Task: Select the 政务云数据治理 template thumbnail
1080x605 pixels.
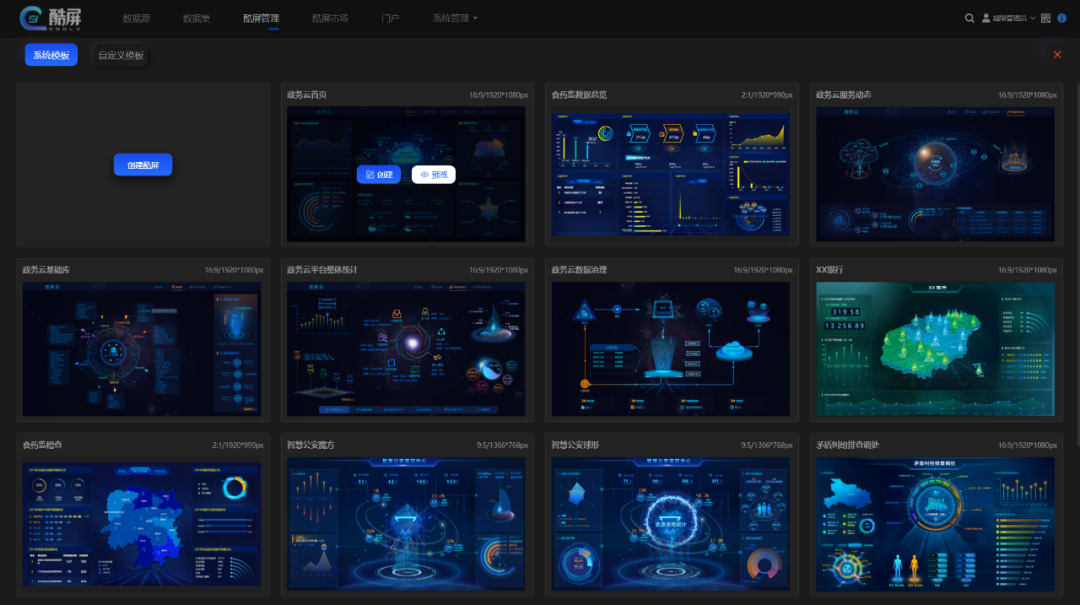Action: click(670, 348)
